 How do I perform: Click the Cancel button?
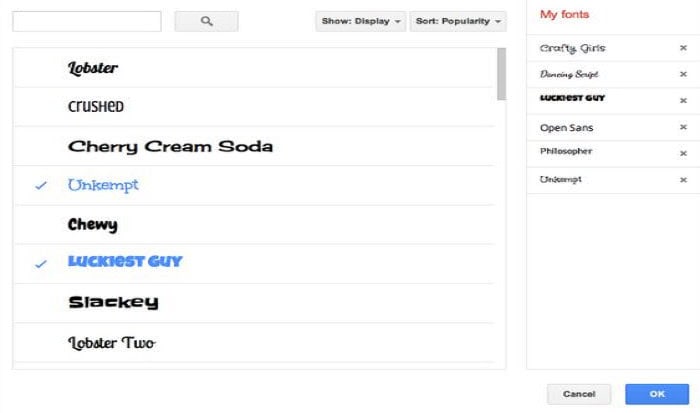[x=579, y=394]
